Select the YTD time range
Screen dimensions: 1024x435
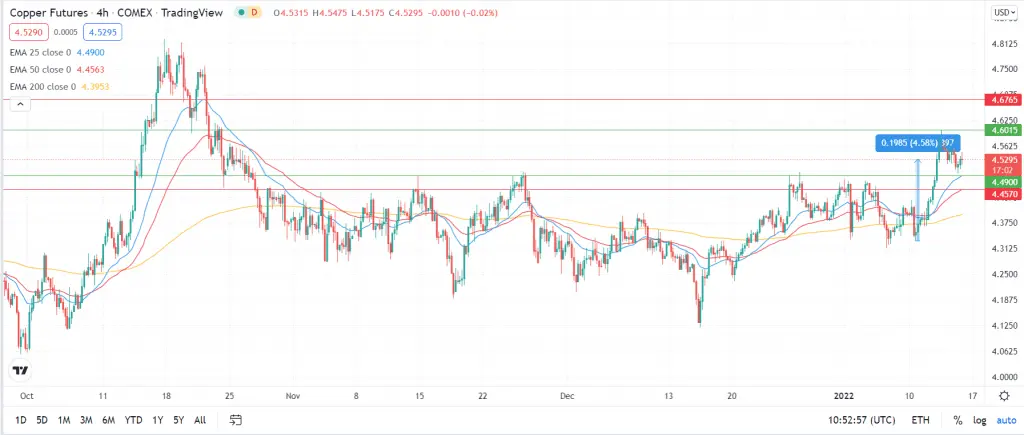point(133,420)
